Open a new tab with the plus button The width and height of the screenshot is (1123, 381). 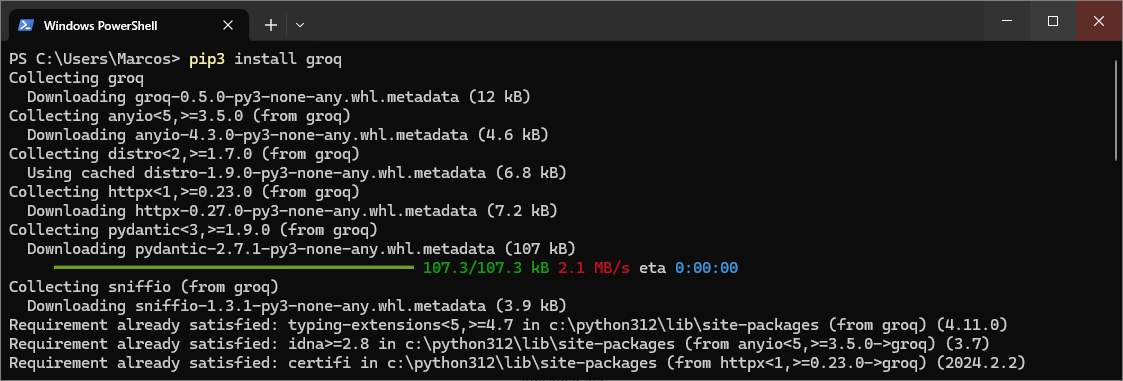point(271,25)
